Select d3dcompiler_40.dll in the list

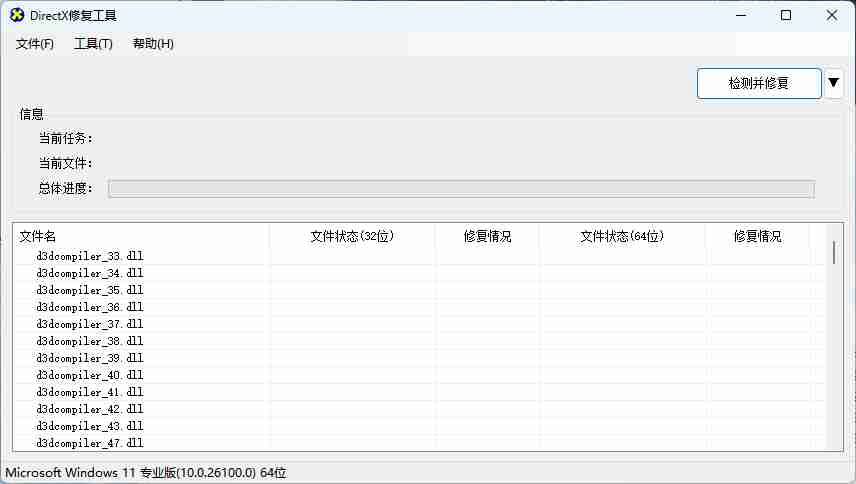[x=90, y=375]
